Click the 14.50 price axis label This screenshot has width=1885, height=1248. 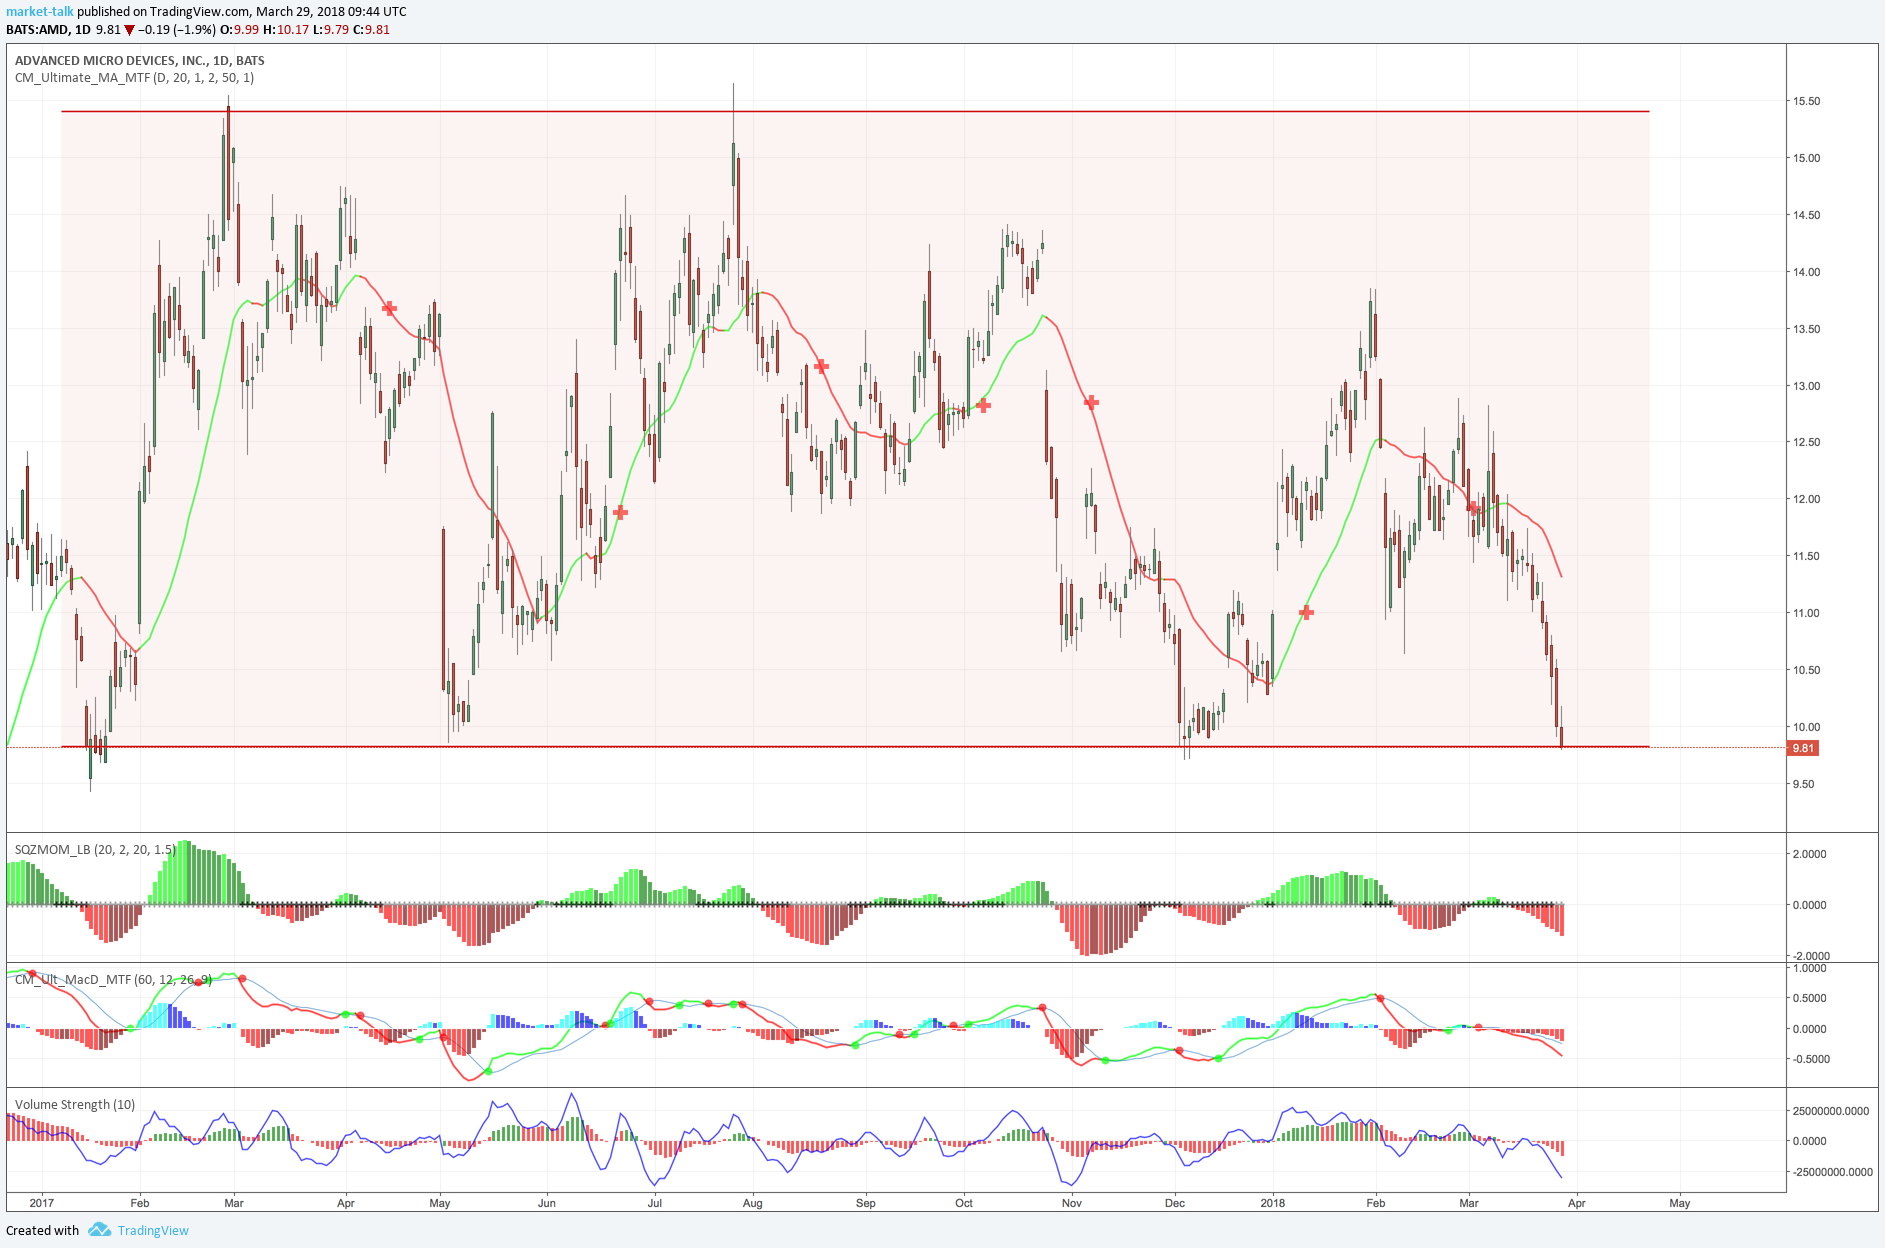coord(1806,215)
